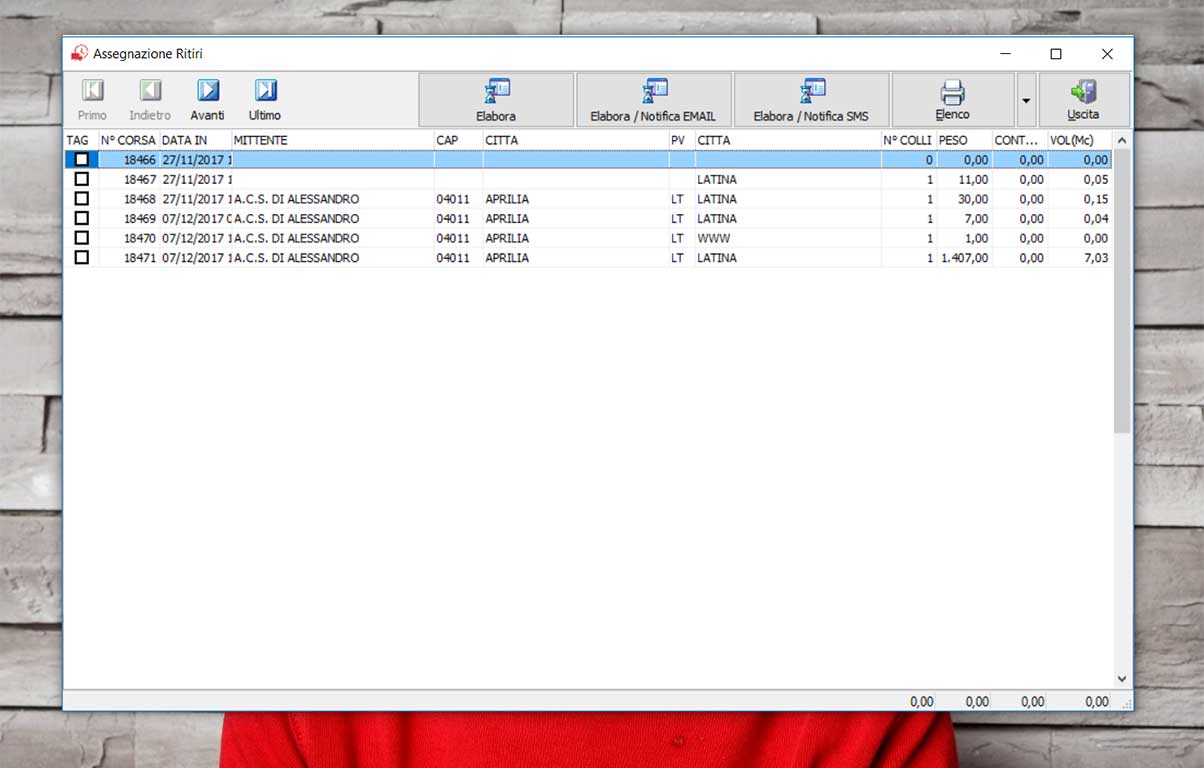
Task: Click volume value 7,03
Action: point(1096,257)
